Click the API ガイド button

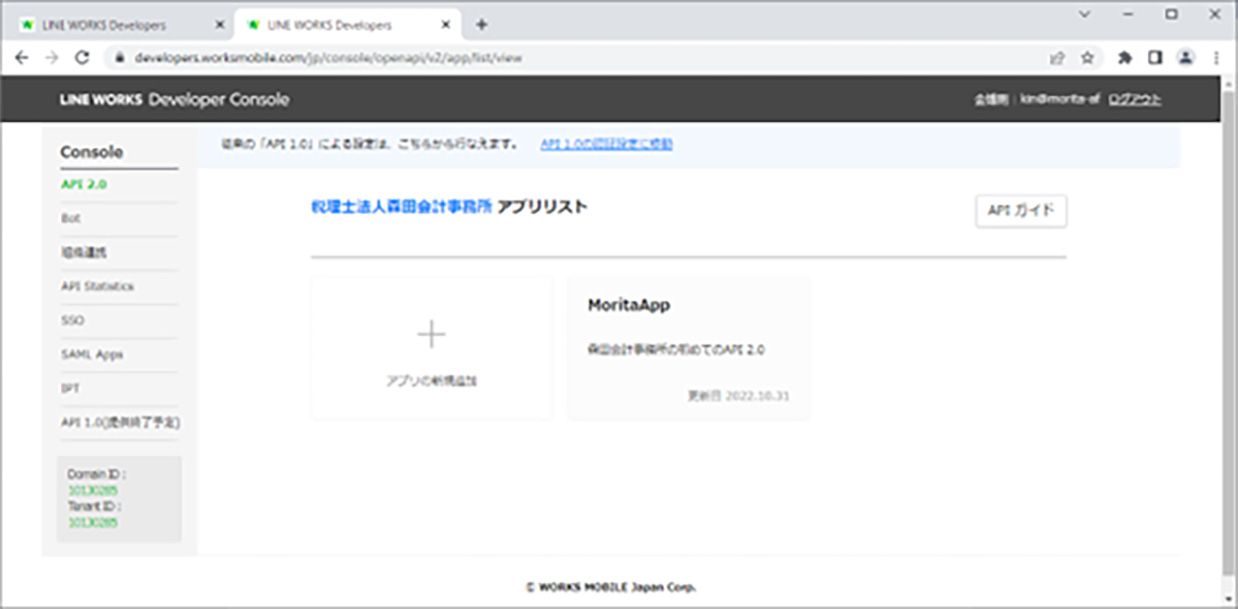(x=1020, y=211)
